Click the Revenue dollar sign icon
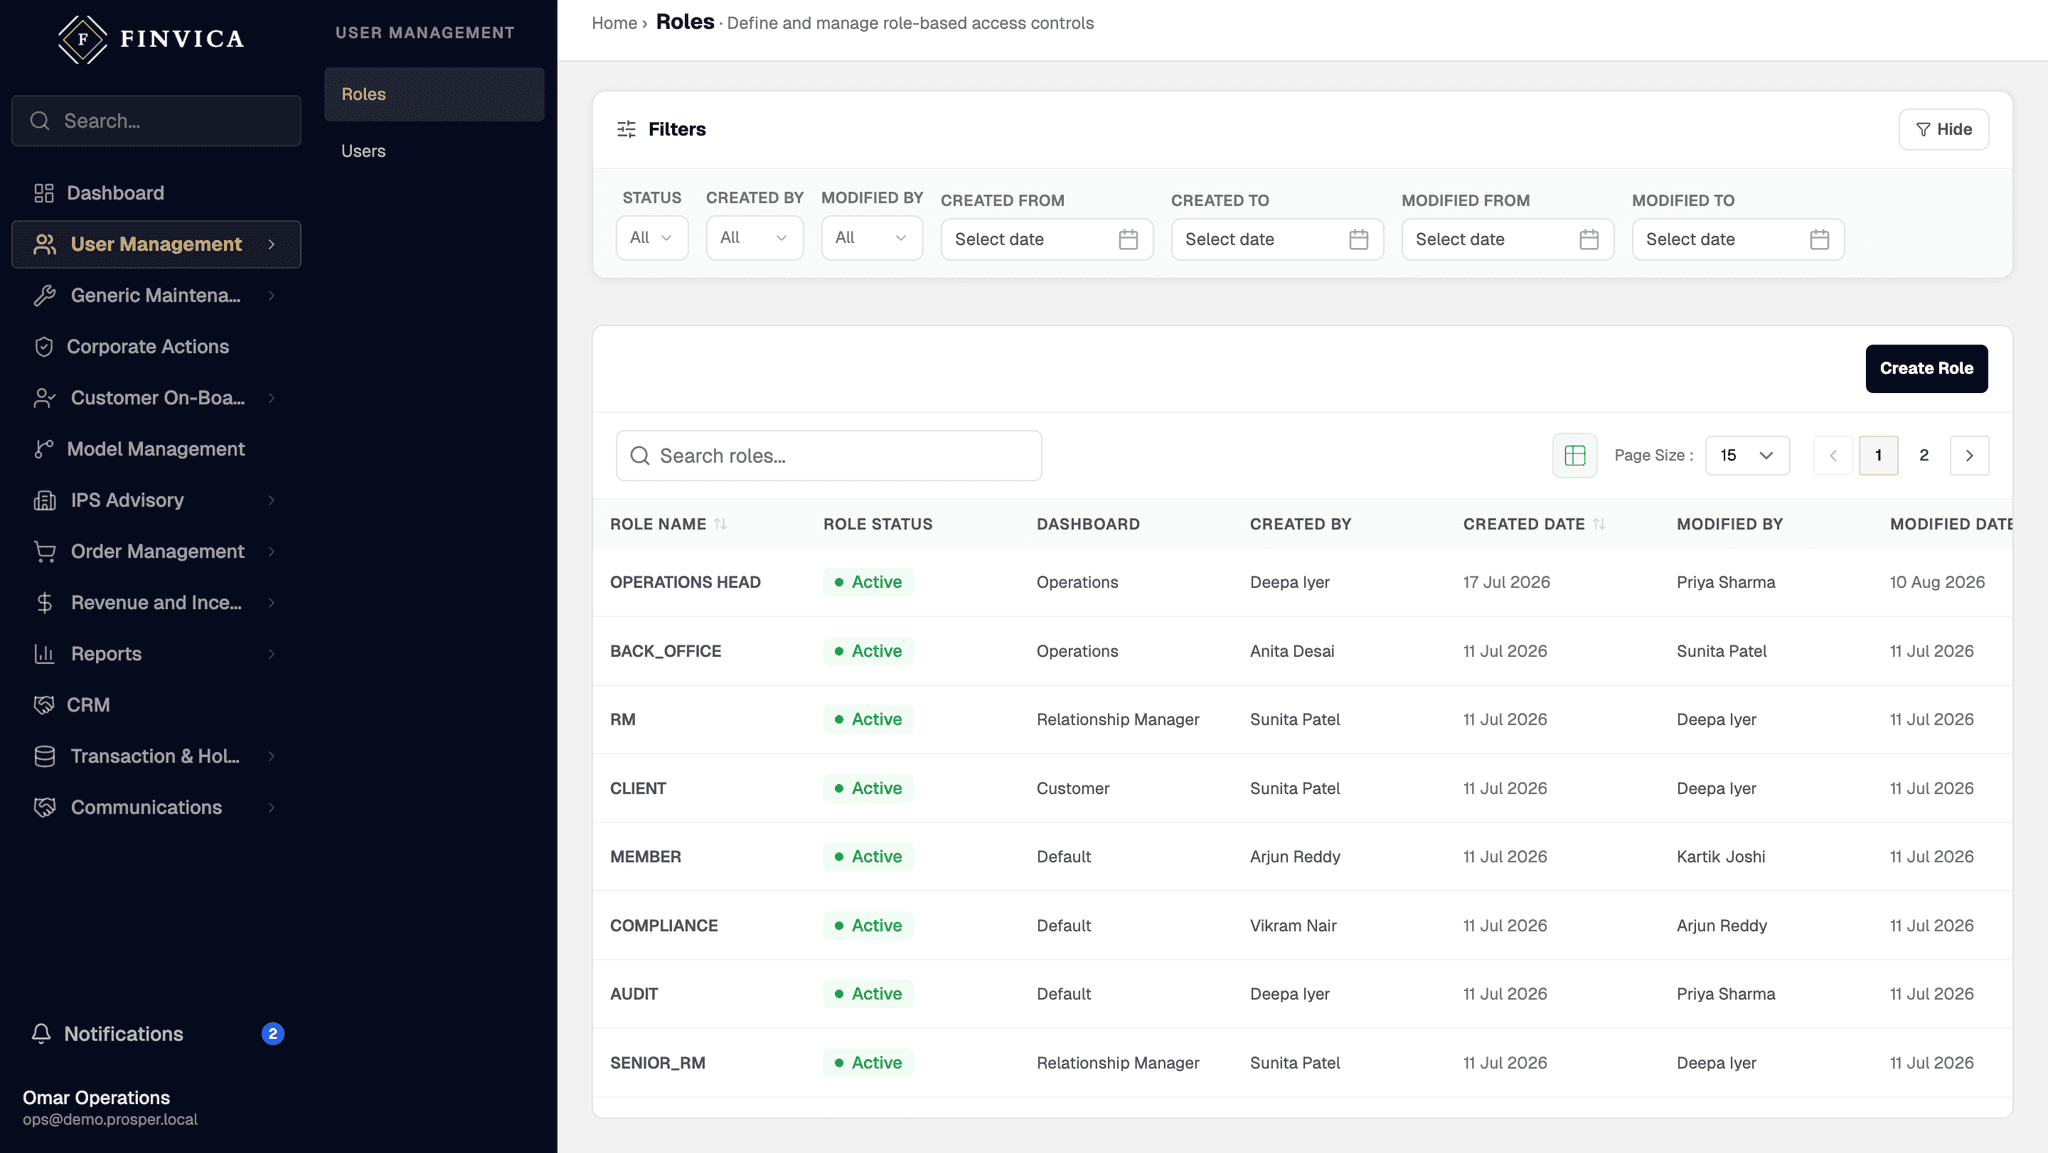 [x=44, y=602]
